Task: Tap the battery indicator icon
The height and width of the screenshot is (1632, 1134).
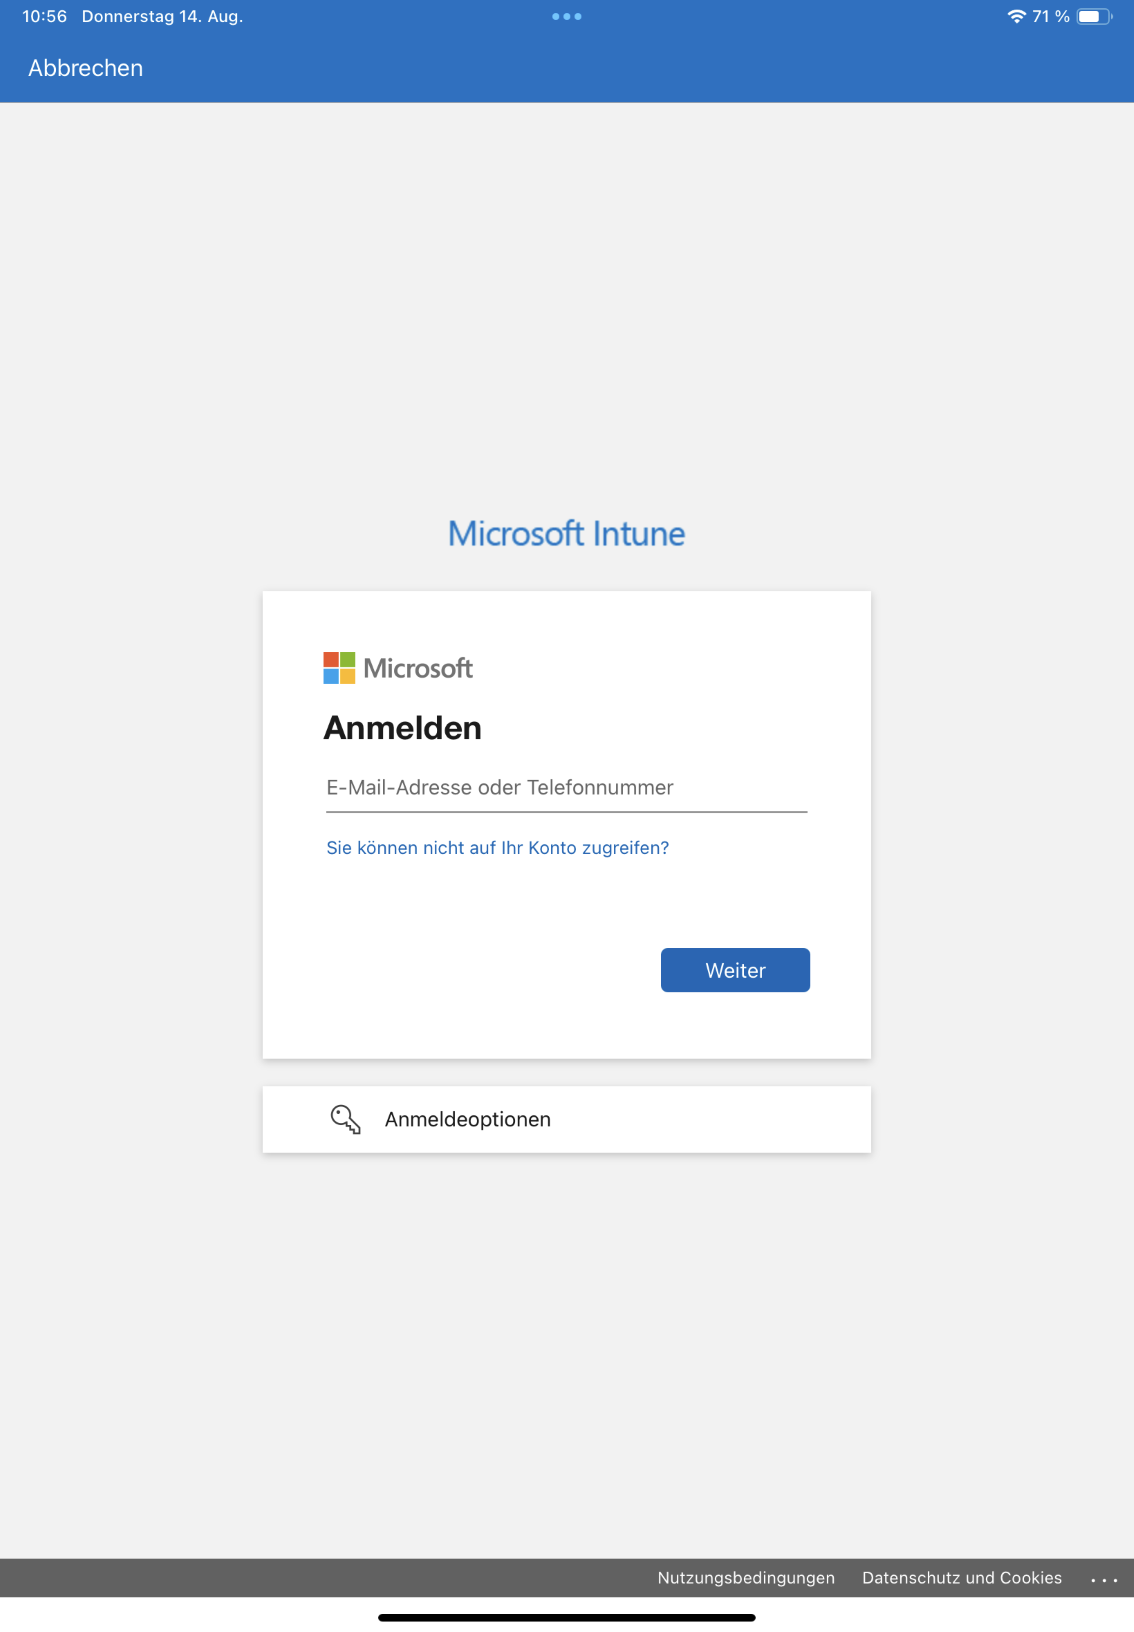Action: pyautogui.click(x=1094, y=16)
